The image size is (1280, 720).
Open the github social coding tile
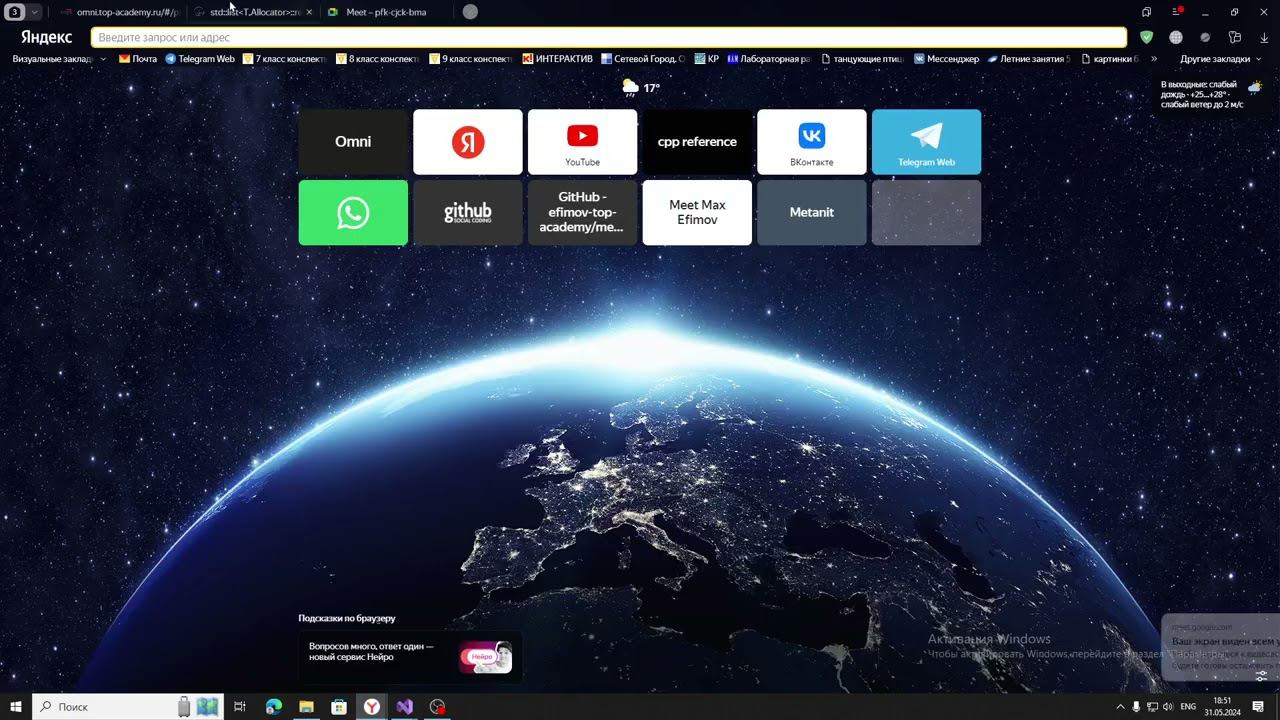tap(468, 212)
